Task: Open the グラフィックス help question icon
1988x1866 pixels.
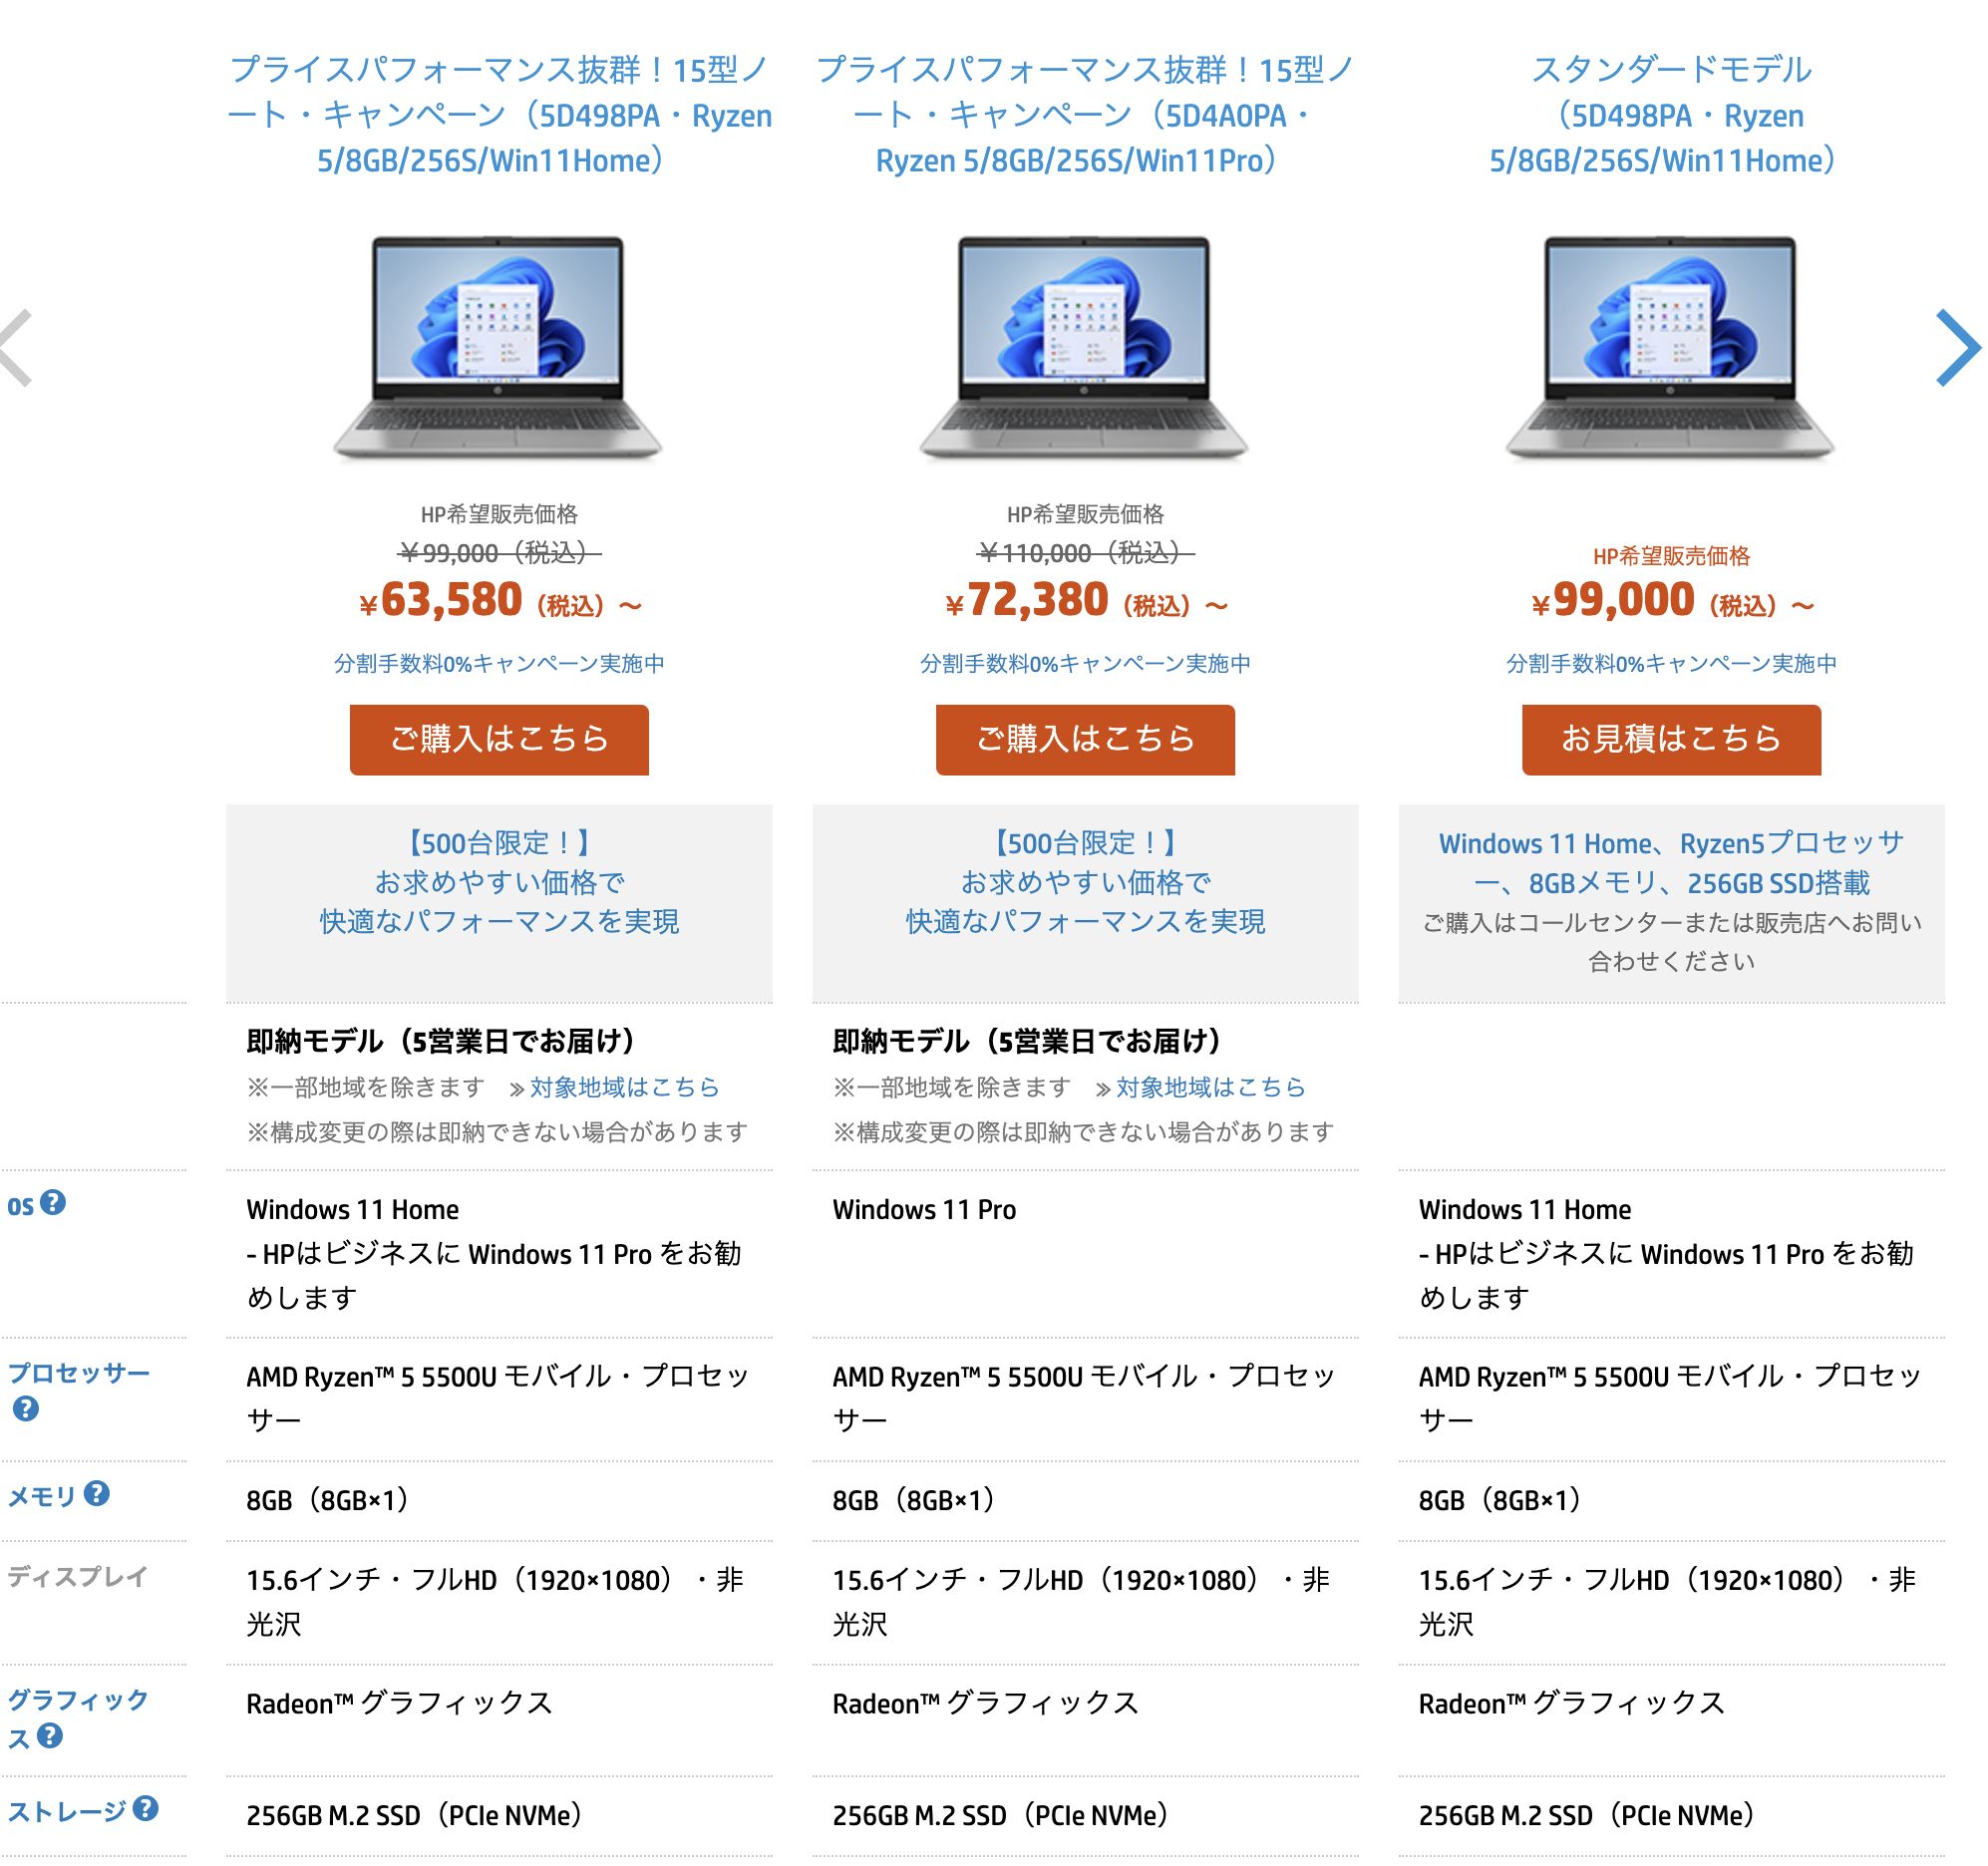Action: 50,1736
